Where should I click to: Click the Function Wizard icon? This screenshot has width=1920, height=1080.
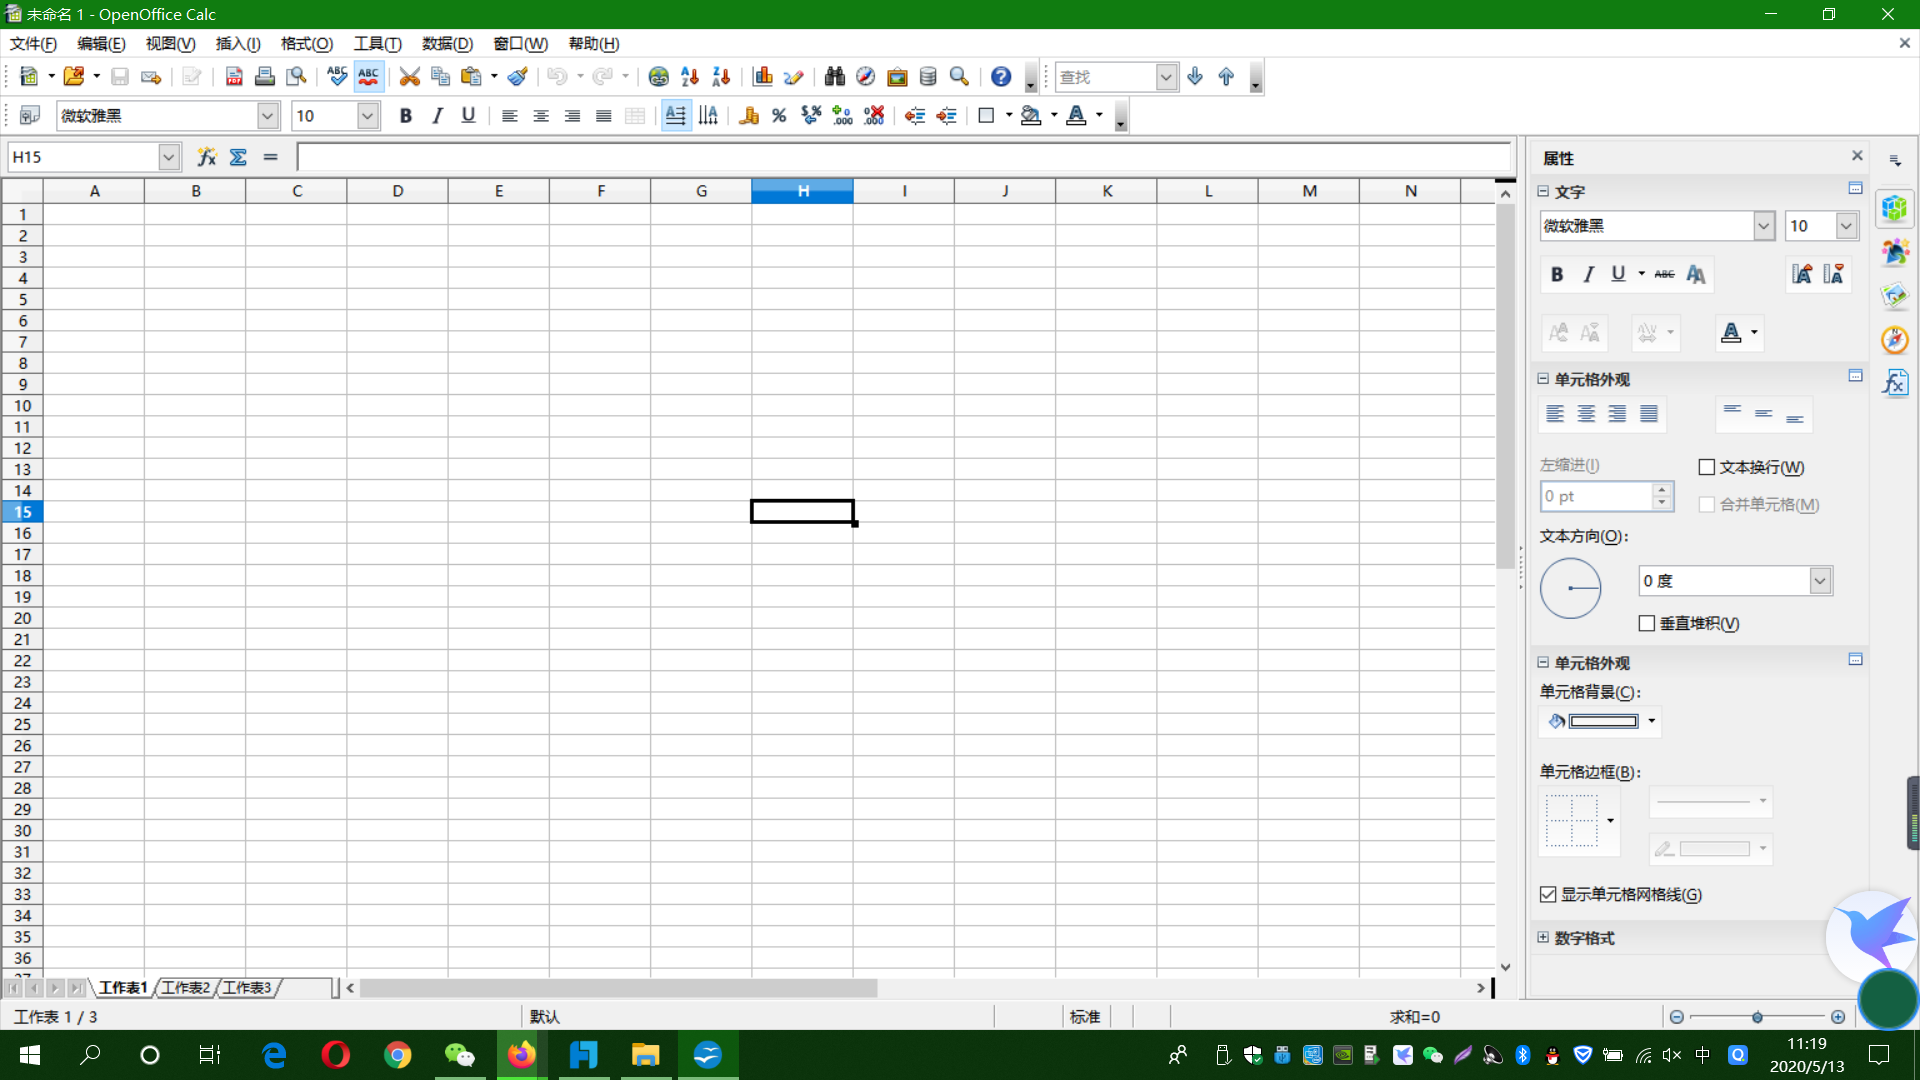[206, 157]
